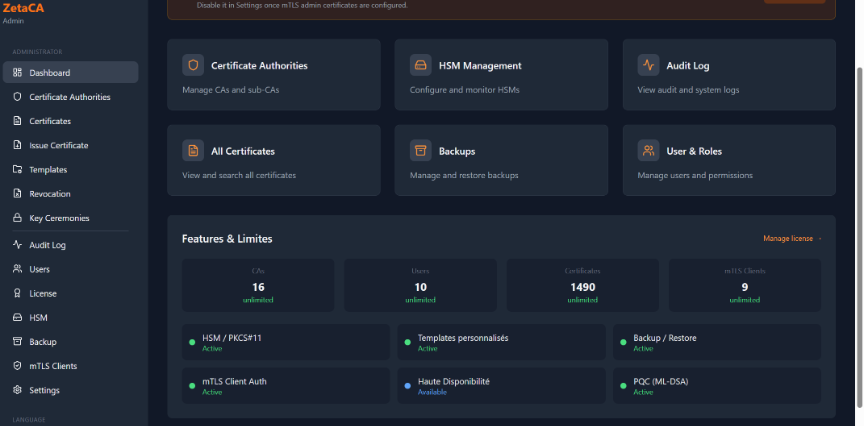864x426 pixels.
Task: Click the shield icon beside Certificate Authorities in sidebar
Action: [x=17, y=96]
